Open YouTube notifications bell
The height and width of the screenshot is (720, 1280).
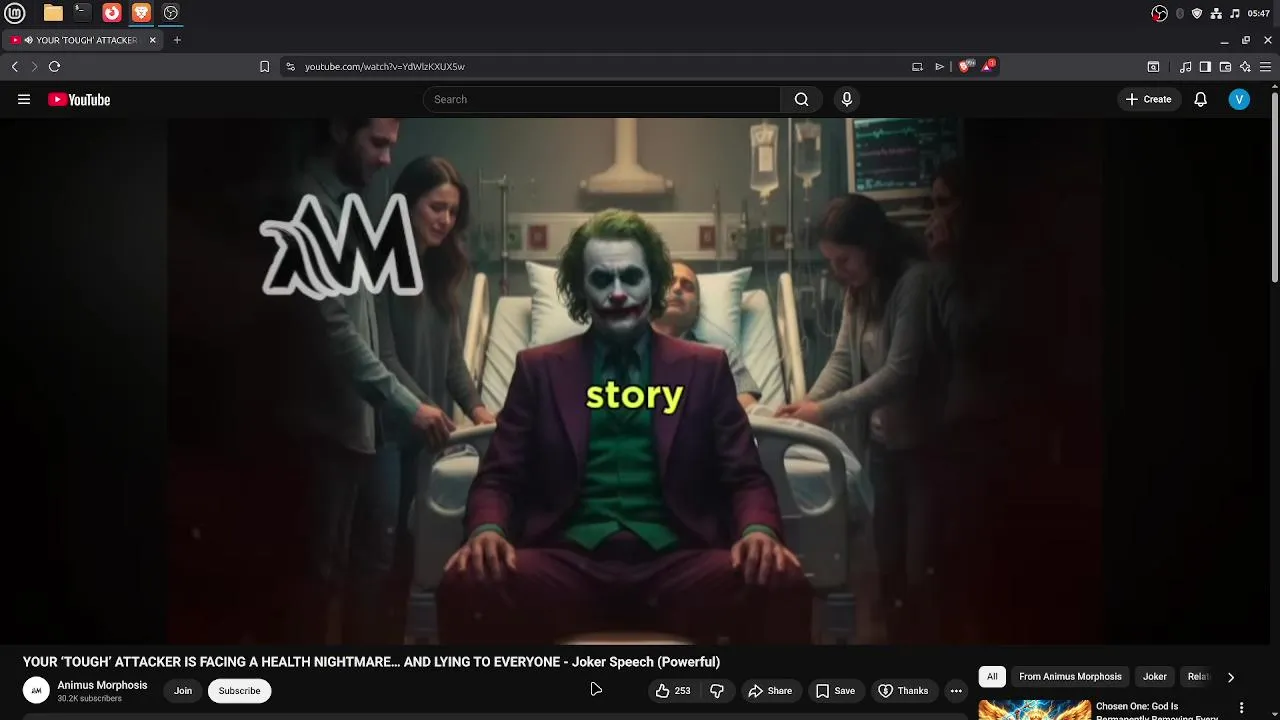tap(1200, 99)
